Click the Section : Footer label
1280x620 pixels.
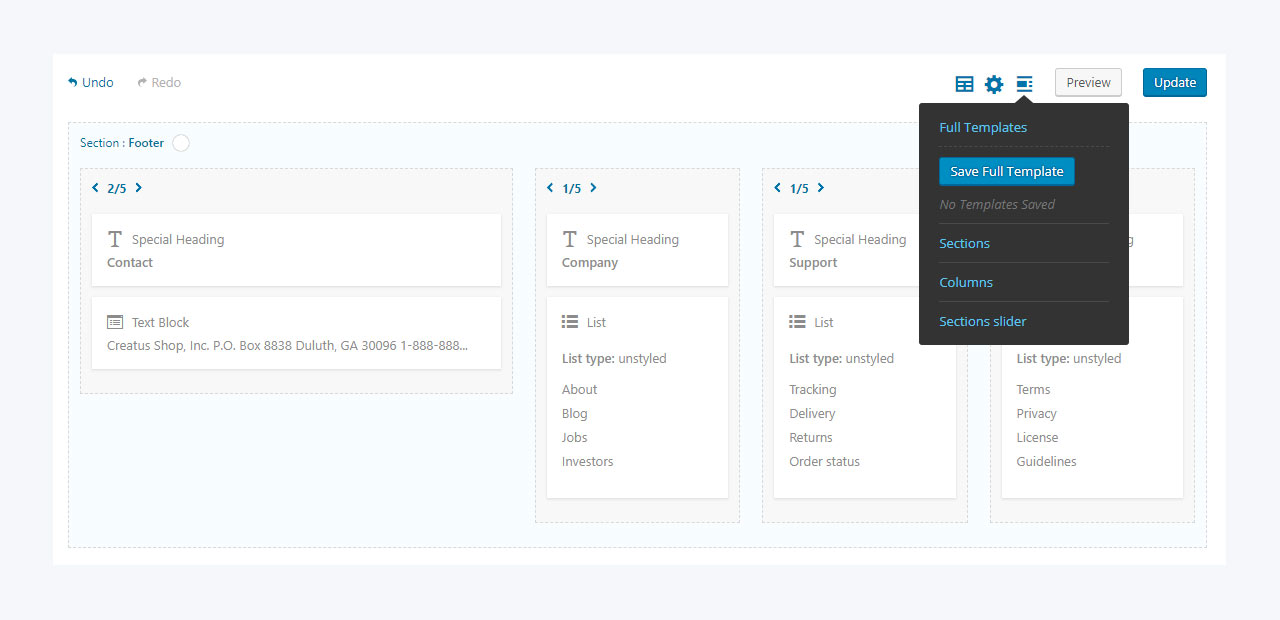coord(122,143)
